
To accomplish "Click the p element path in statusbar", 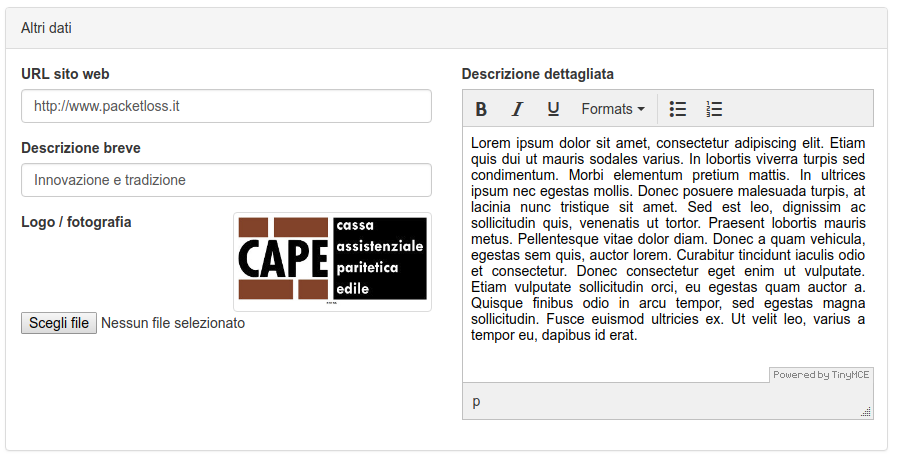I will [x=476, y=401].
